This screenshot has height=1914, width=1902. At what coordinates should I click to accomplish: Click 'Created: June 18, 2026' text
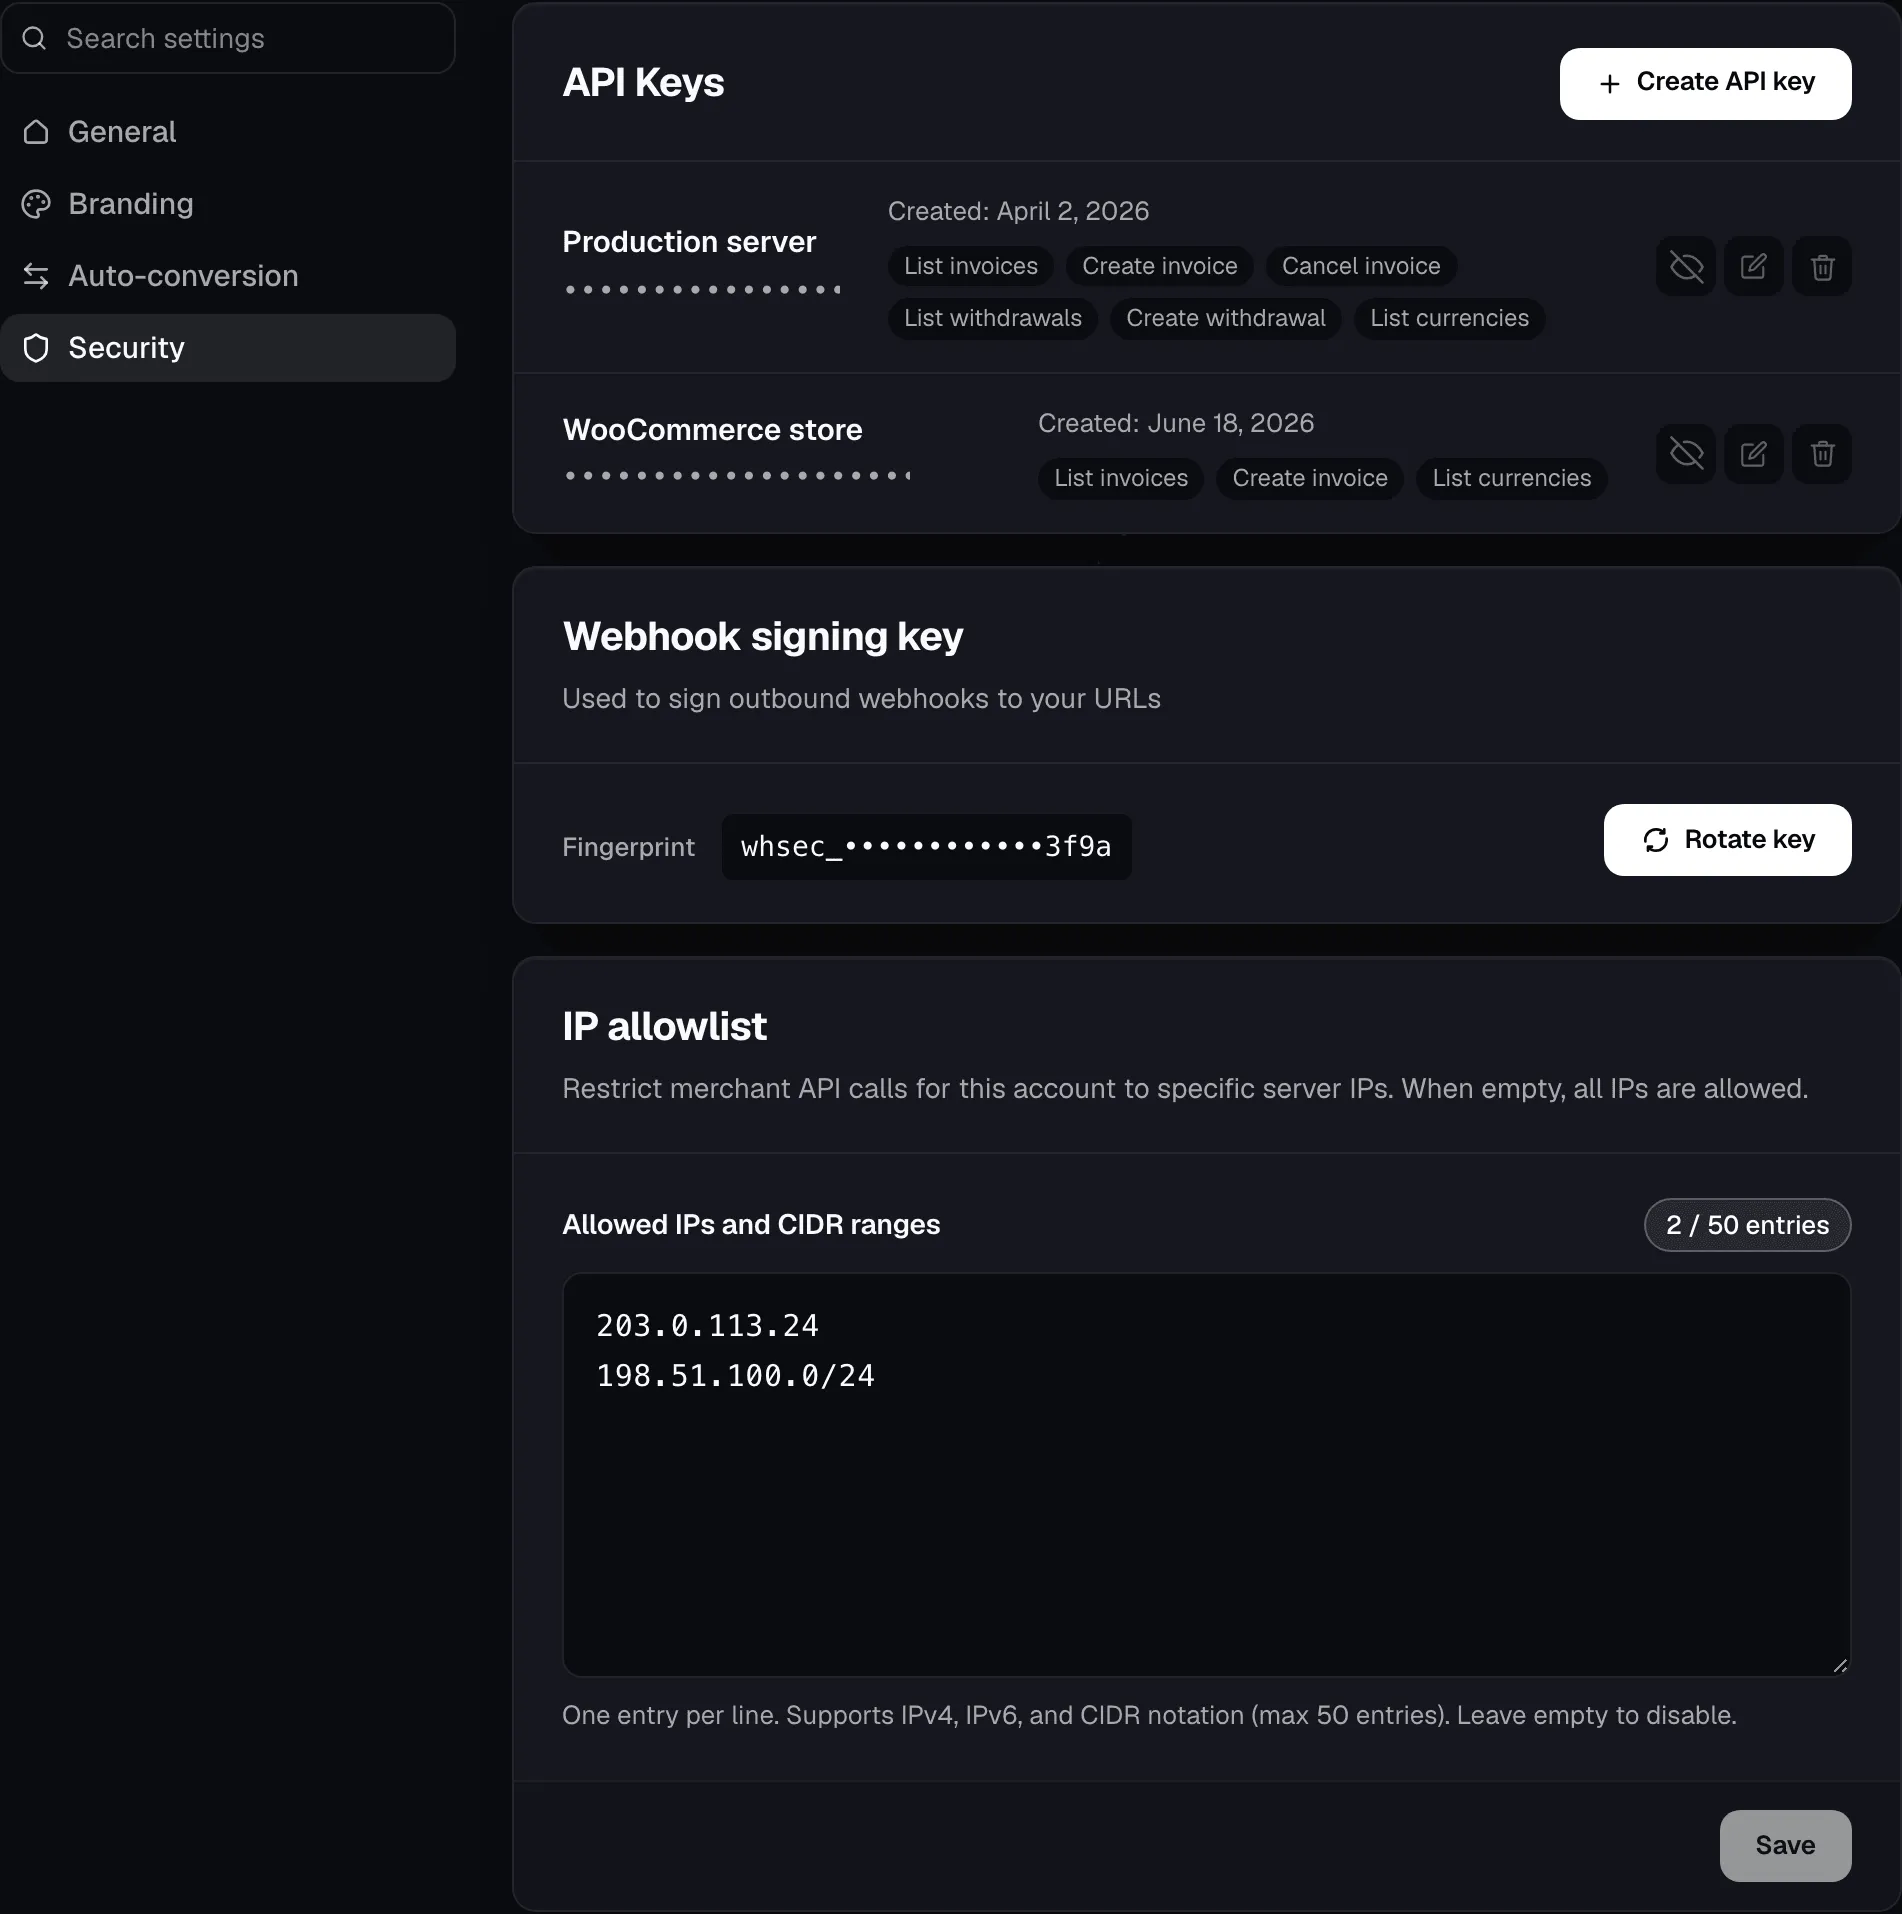pos(1176,423)
